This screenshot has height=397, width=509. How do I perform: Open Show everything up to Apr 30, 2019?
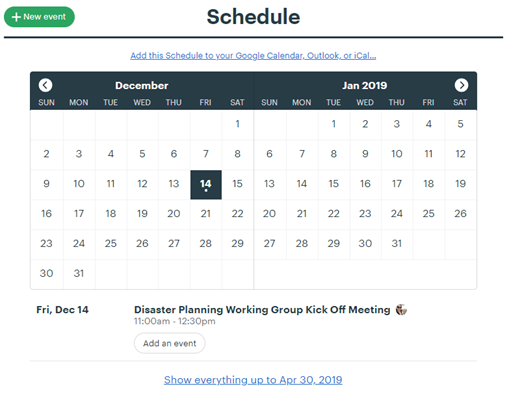253,380
